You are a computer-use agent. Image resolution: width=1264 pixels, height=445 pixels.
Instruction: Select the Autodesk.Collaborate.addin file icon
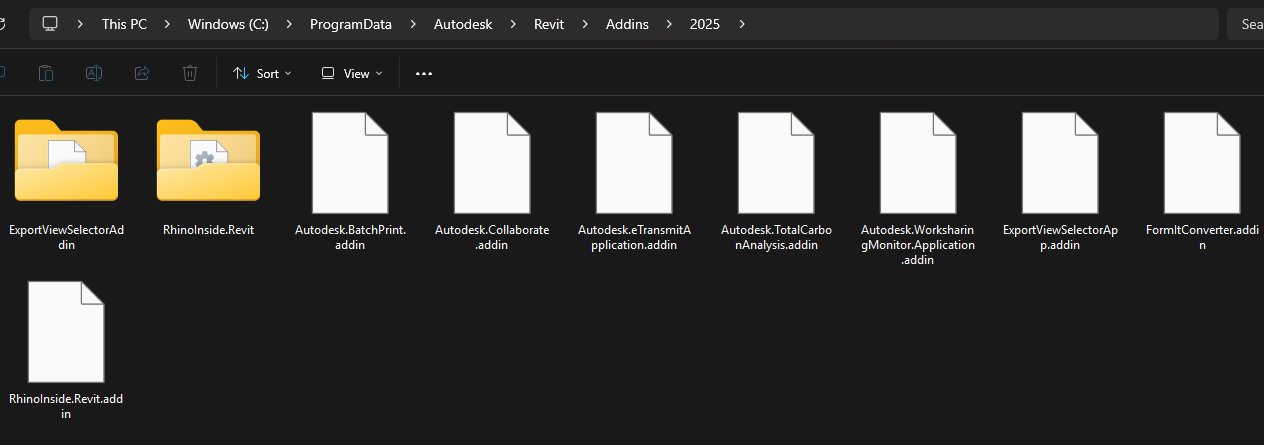pyautogui.click(x=492, y=161)
